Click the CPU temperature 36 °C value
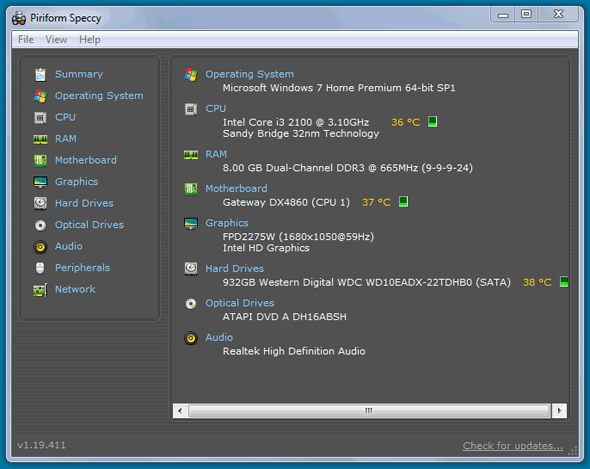The height and width of the screenshot is (469, 590). (405, 122)
